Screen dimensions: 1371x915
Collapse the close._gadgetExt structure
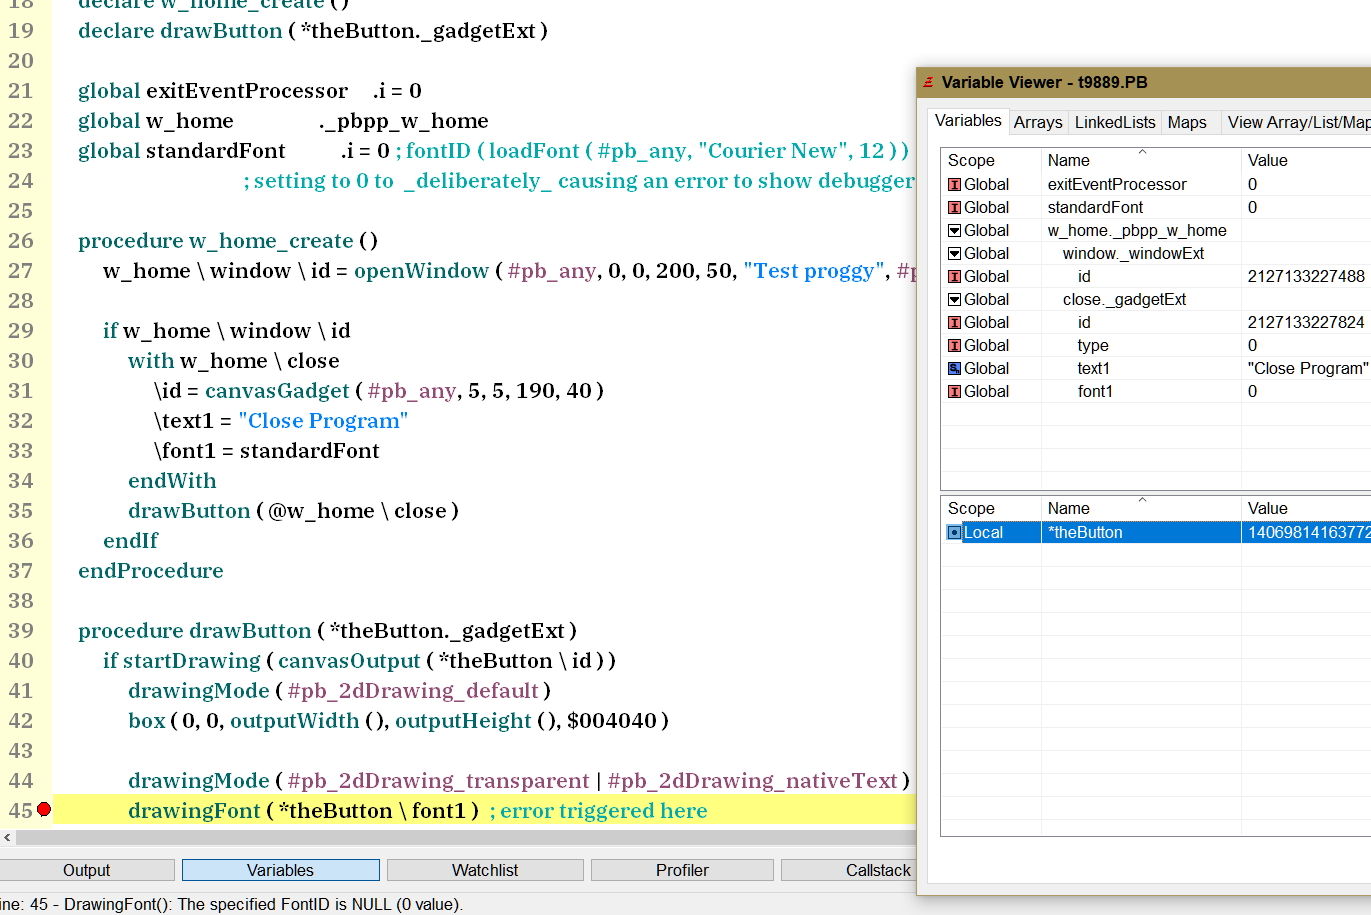[x=954, y=299]
